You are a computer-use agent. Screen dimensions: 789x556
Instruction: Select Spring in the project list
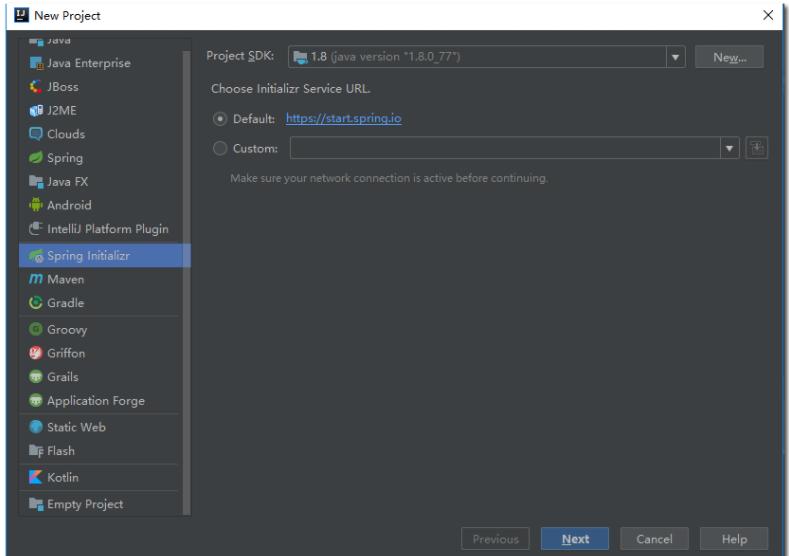point(104,158)
